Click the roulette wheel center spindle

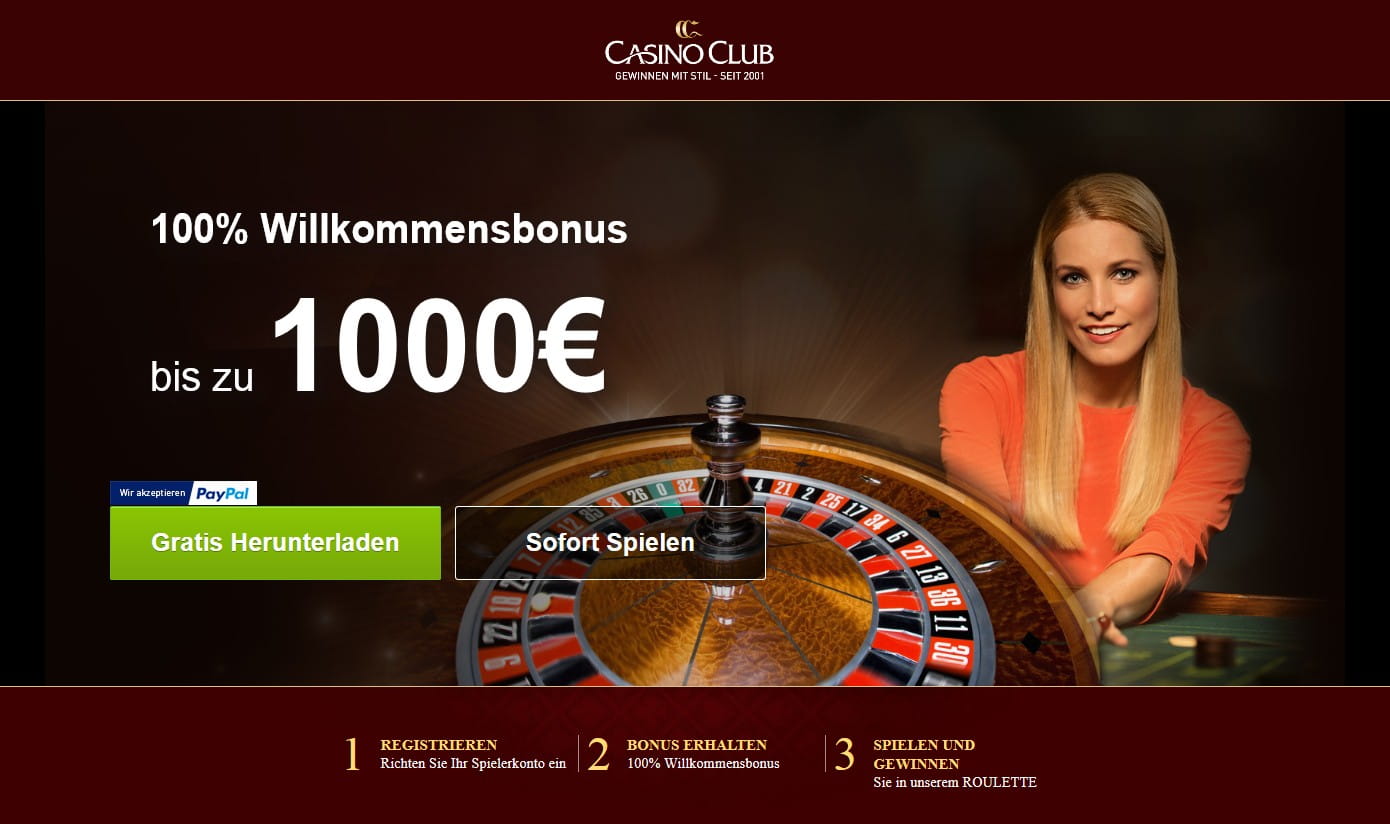tap(720, 470)
